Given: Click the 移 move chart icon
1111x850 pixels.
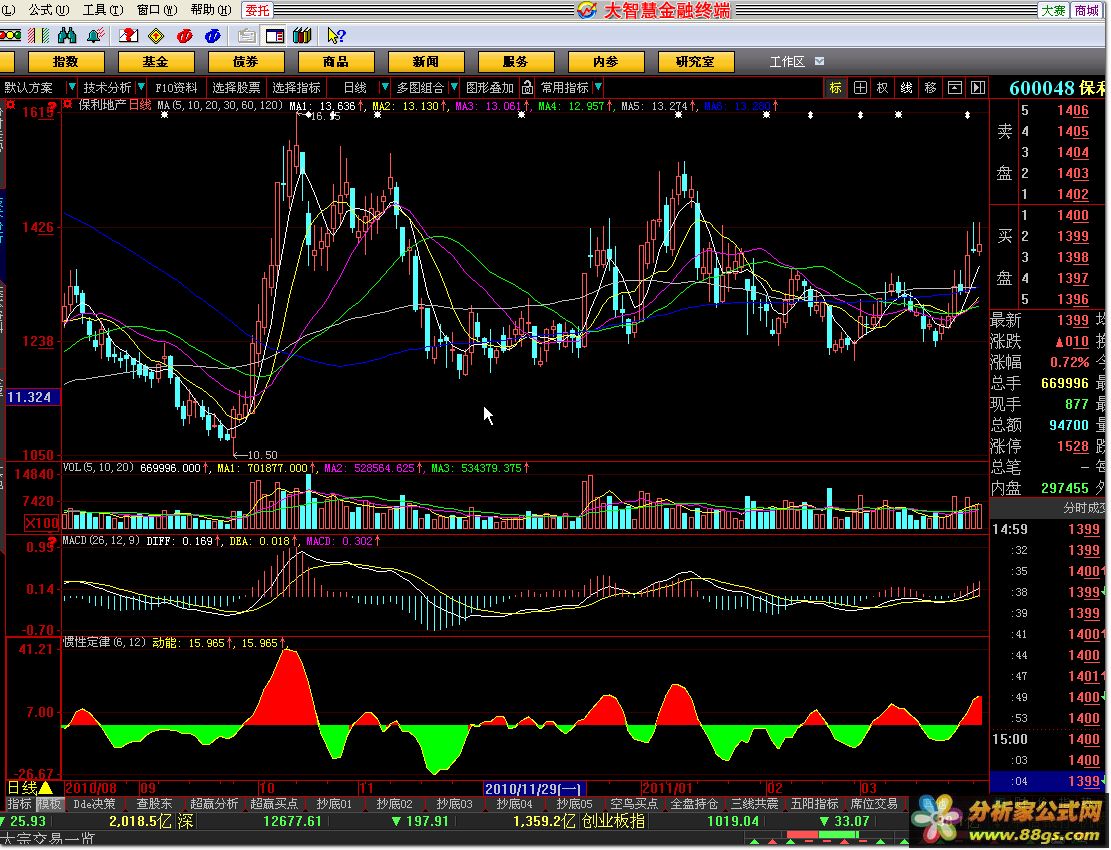Looking at the screenshot, I should coord(930,88).
